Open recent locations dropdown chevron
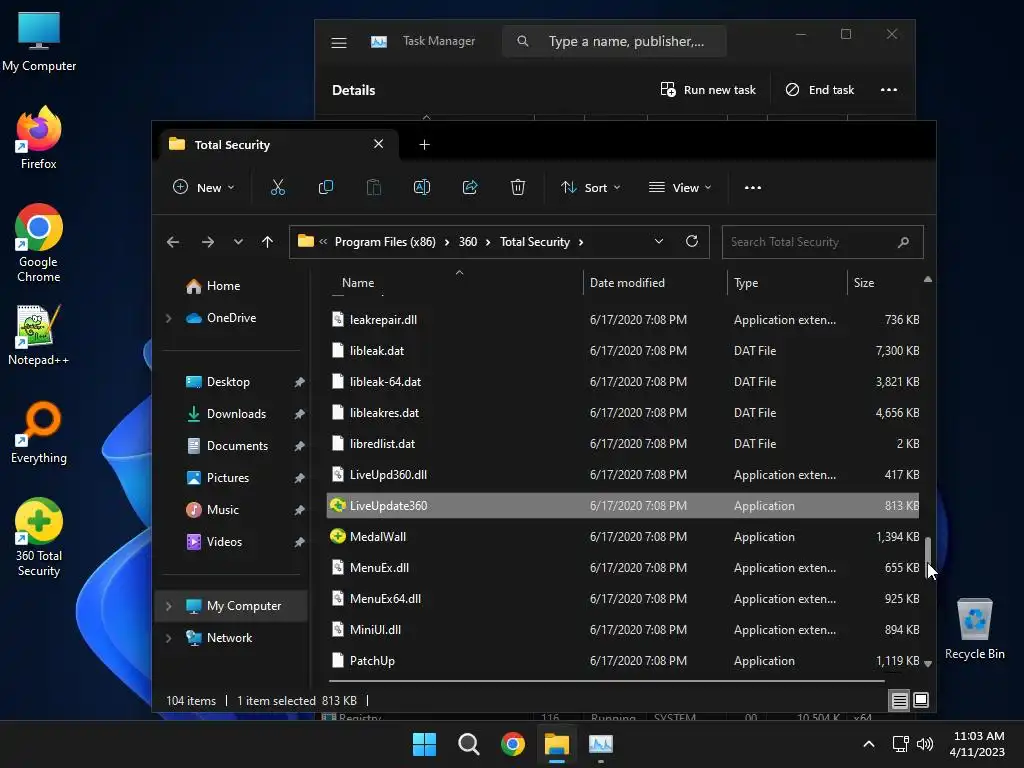 [238, 242]
